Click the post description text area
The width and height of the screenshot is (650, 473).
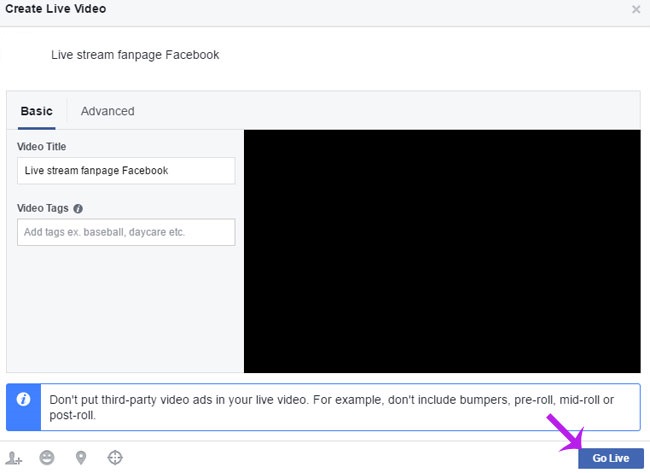(135, 55)
